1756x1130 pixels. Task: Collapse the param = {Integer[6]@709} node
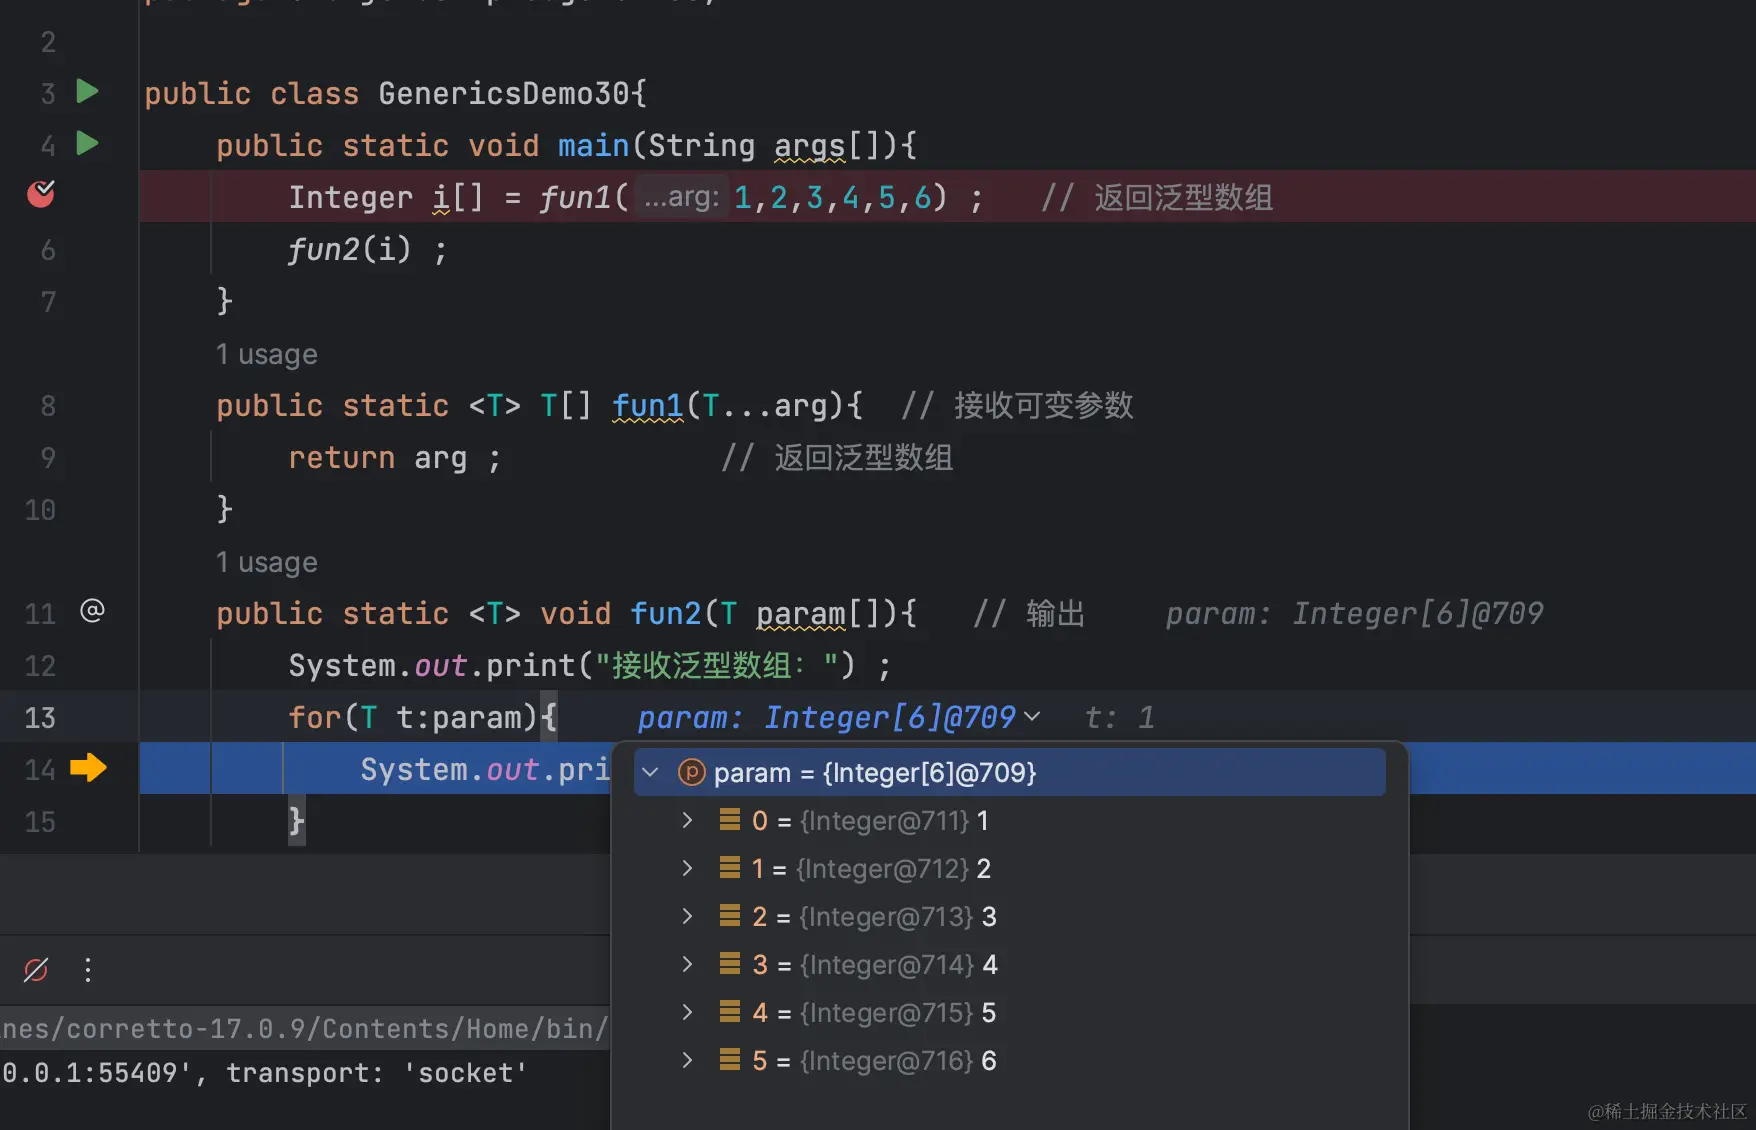point(651,772)
